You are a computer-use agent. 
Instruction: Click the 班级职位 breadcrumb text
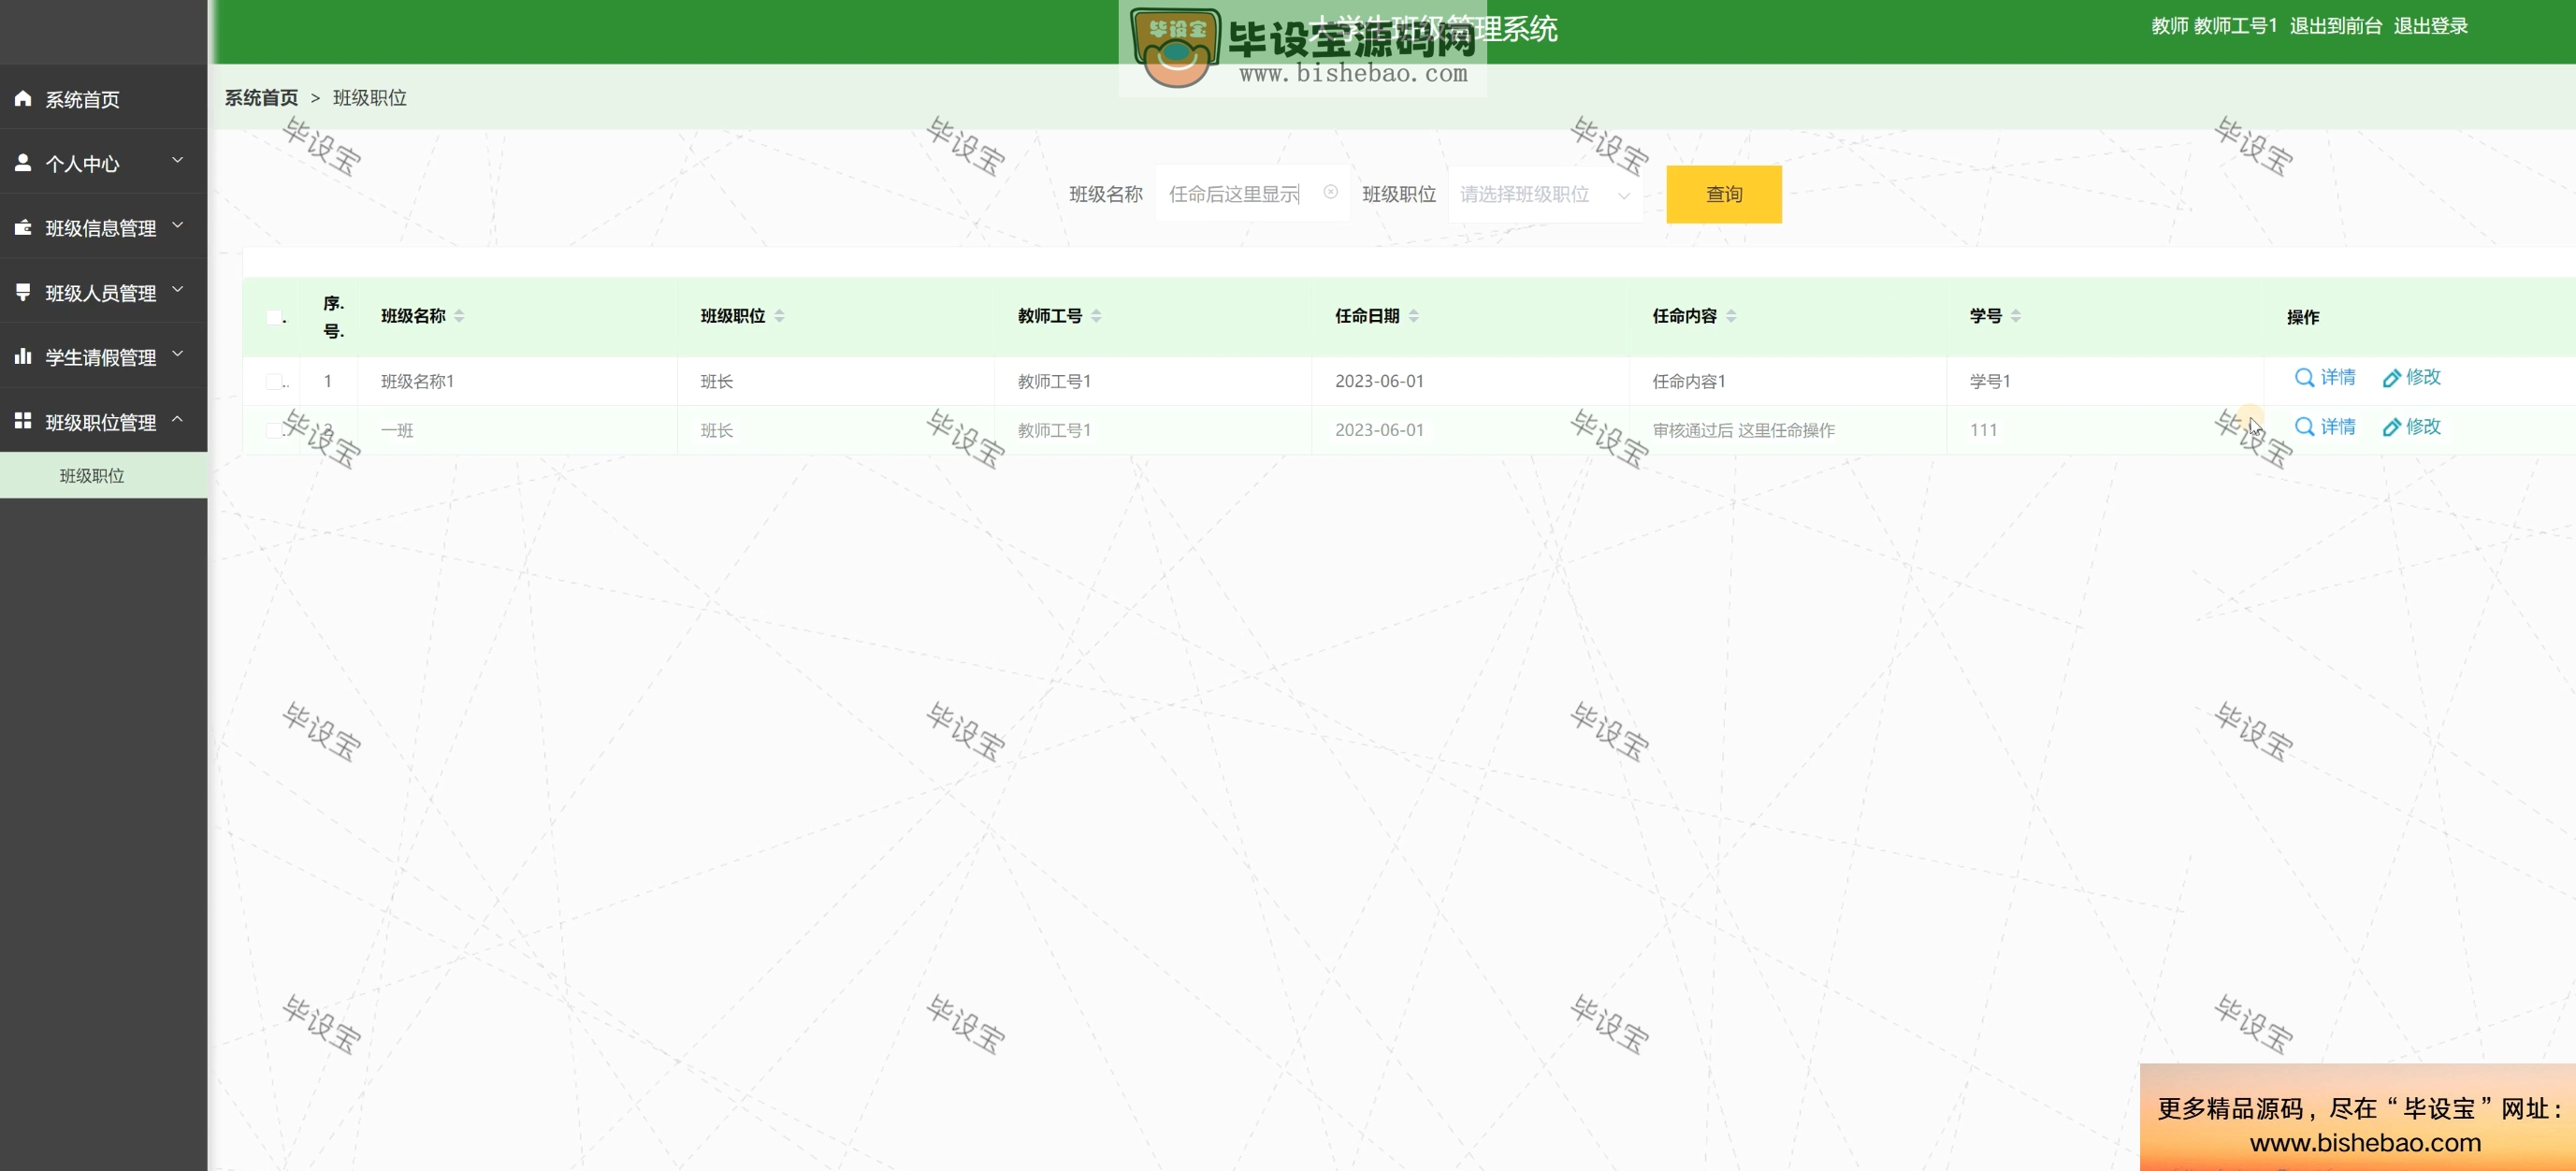[369, 97]
